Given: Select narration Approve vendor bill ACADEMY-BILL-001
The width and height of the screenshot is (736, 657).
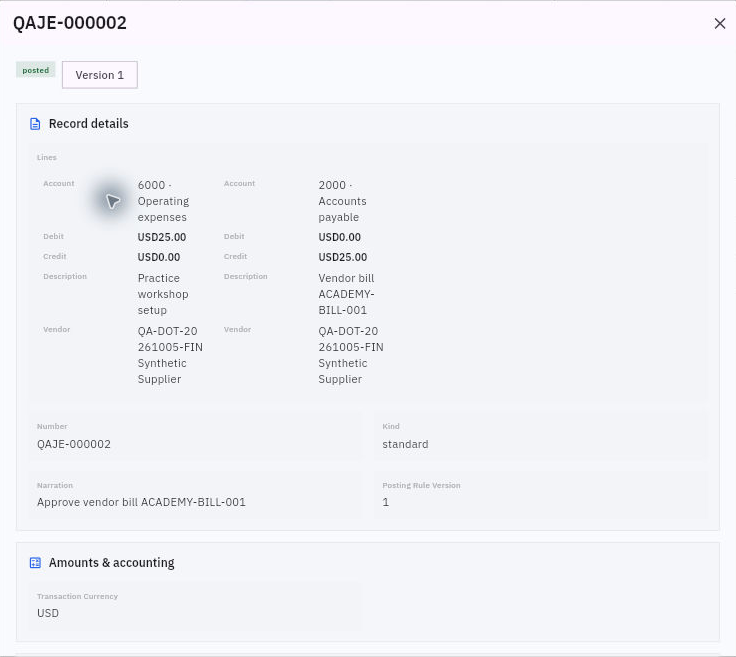Looking at the screenshot, I should click(x=141, y=502).
